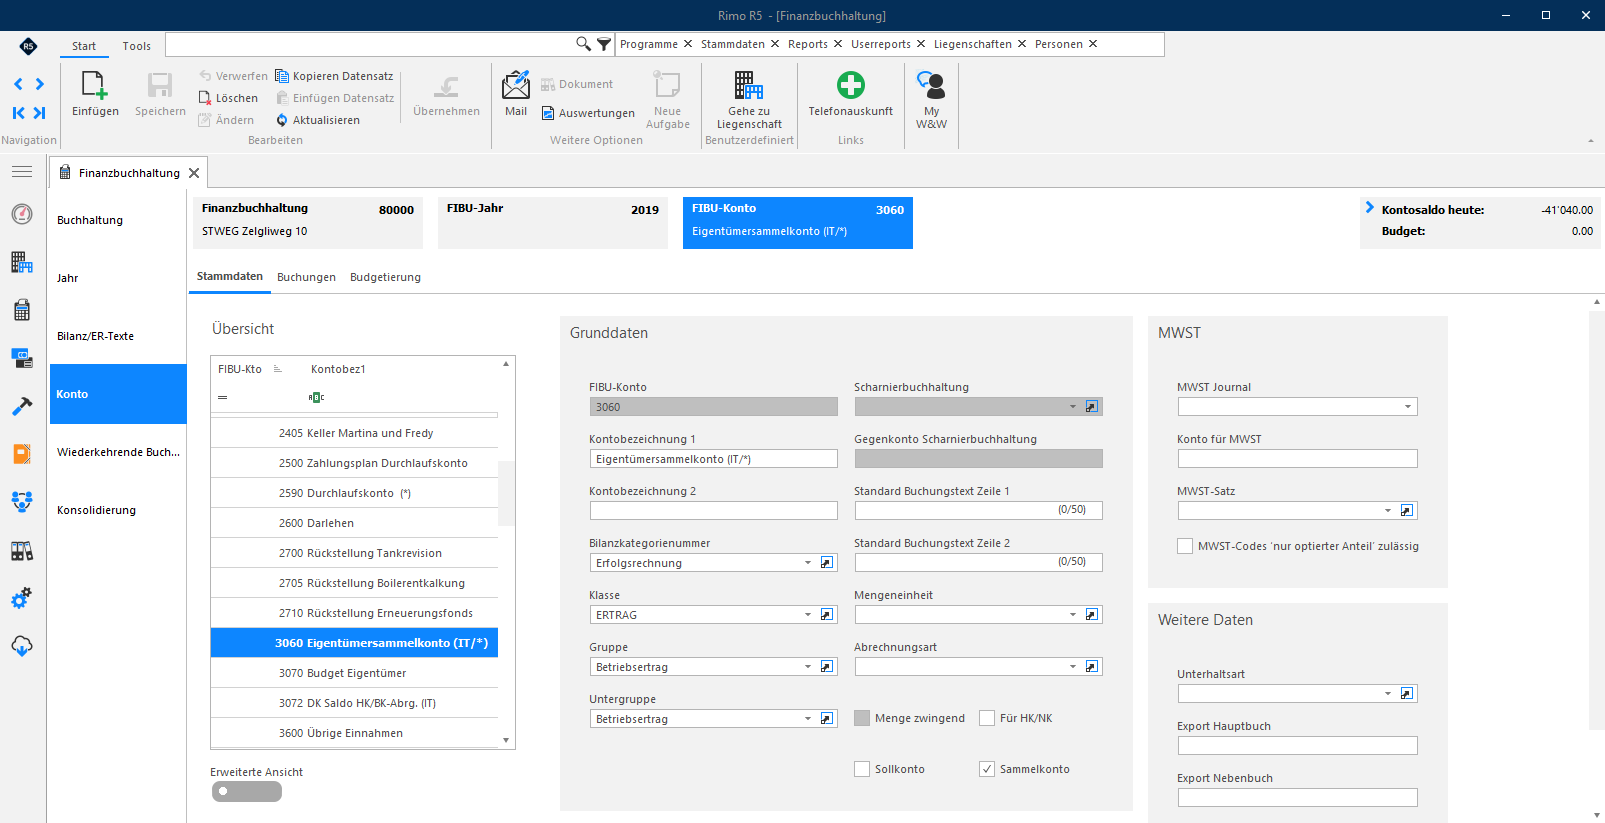Open Gehe zu Liegenschaft icon
This screenshot has width=1605, height=823.
pos(749,85)
